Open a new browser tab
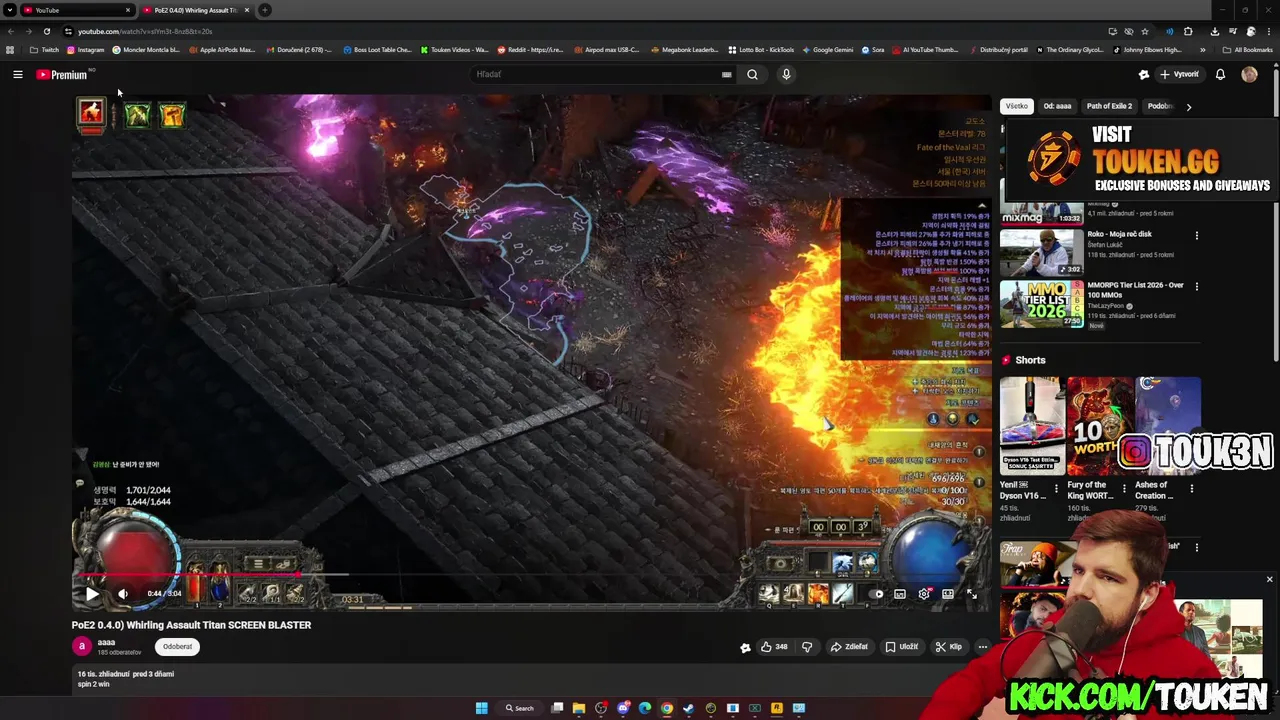The width and height of the screenshot is (1280, 720). 265,10
